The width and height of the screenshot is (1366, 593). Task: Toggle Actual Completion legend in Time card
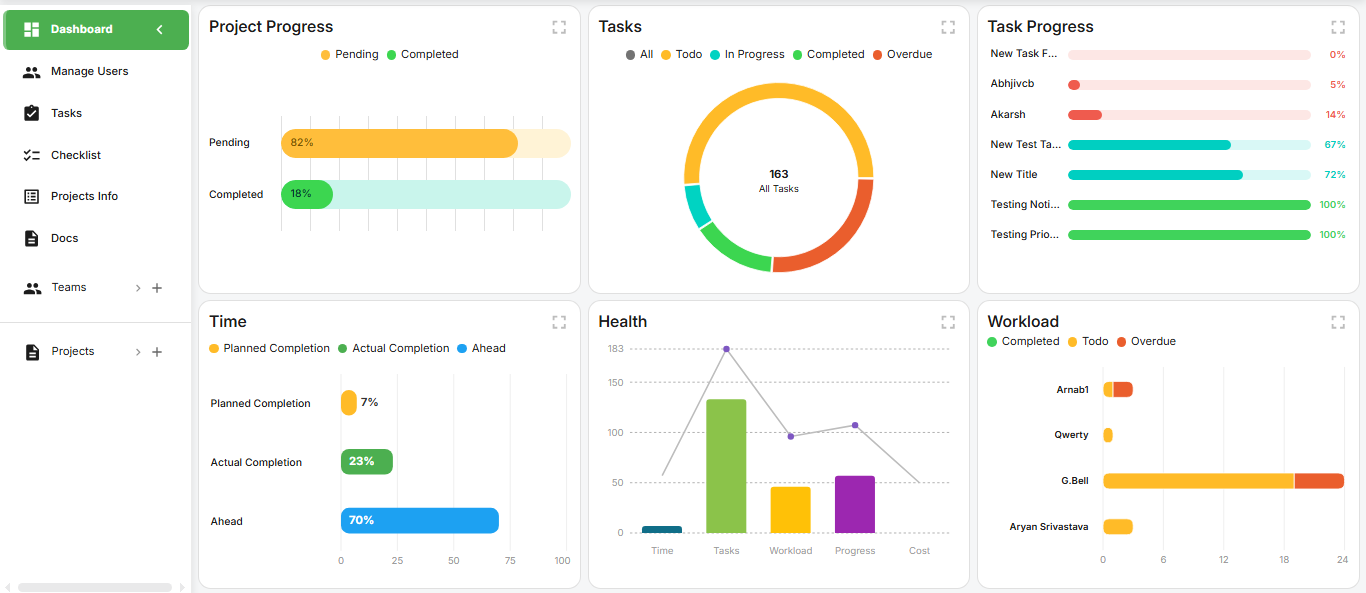393,349
